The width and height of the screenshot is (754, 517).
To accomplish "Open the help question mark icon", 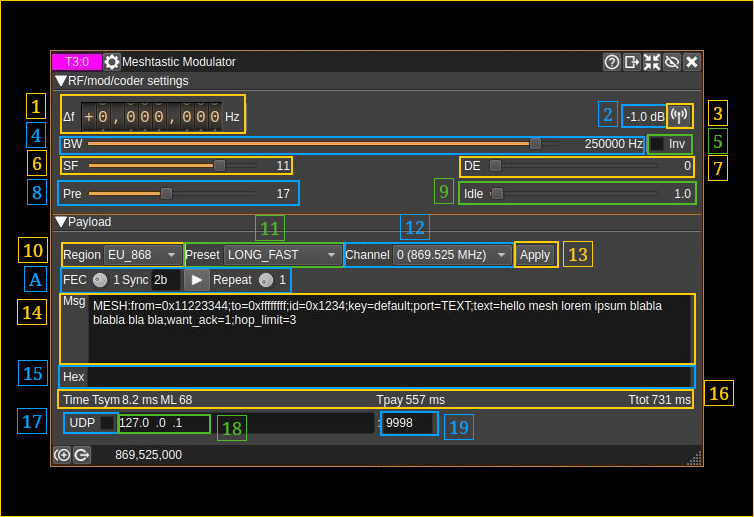I will click(612, 62).
